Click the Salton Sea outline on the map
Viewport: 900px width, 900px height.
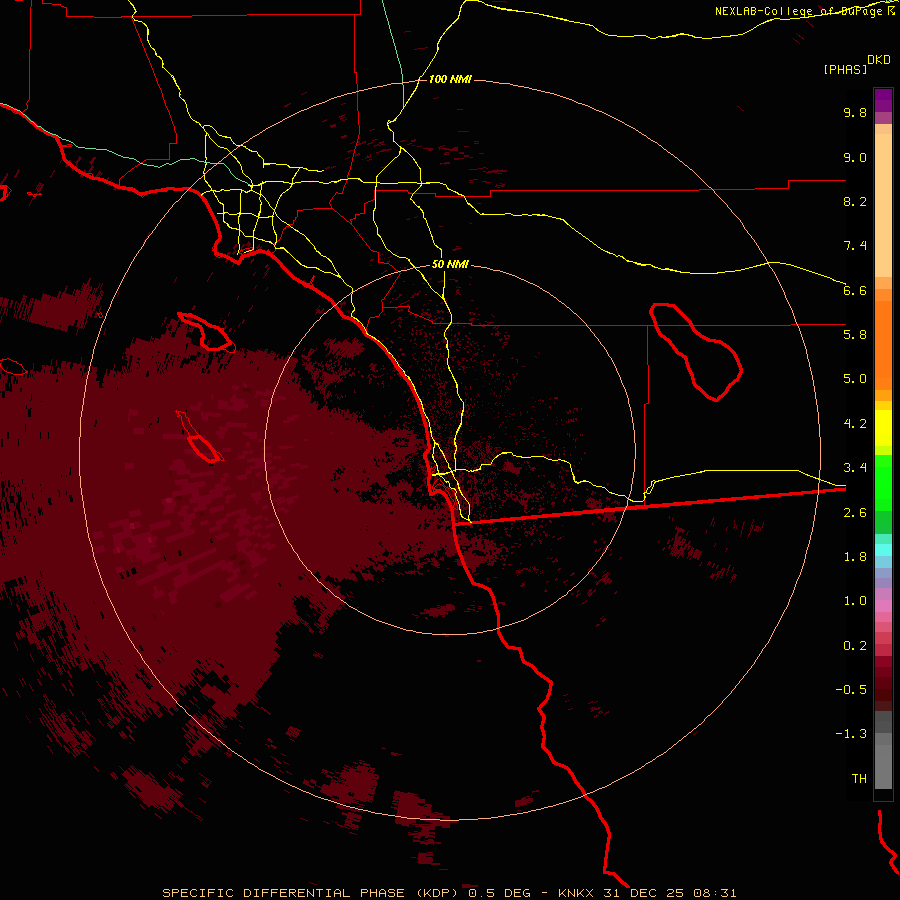pos(696,352)
